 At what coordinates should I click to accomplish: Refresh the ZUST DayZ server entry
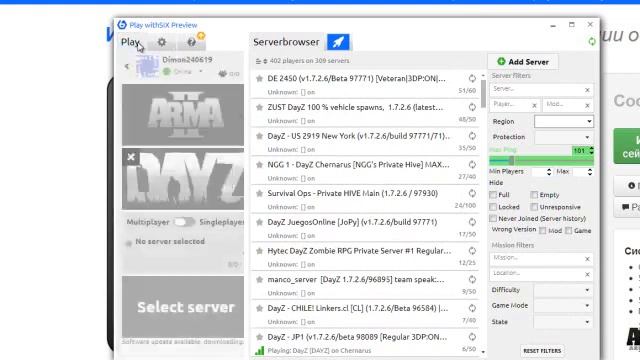pos(472,107)
